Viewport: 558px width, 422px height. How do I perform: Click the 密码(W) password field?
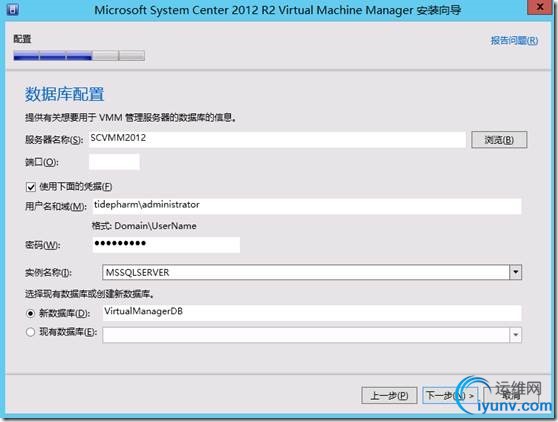coord(166,245)
